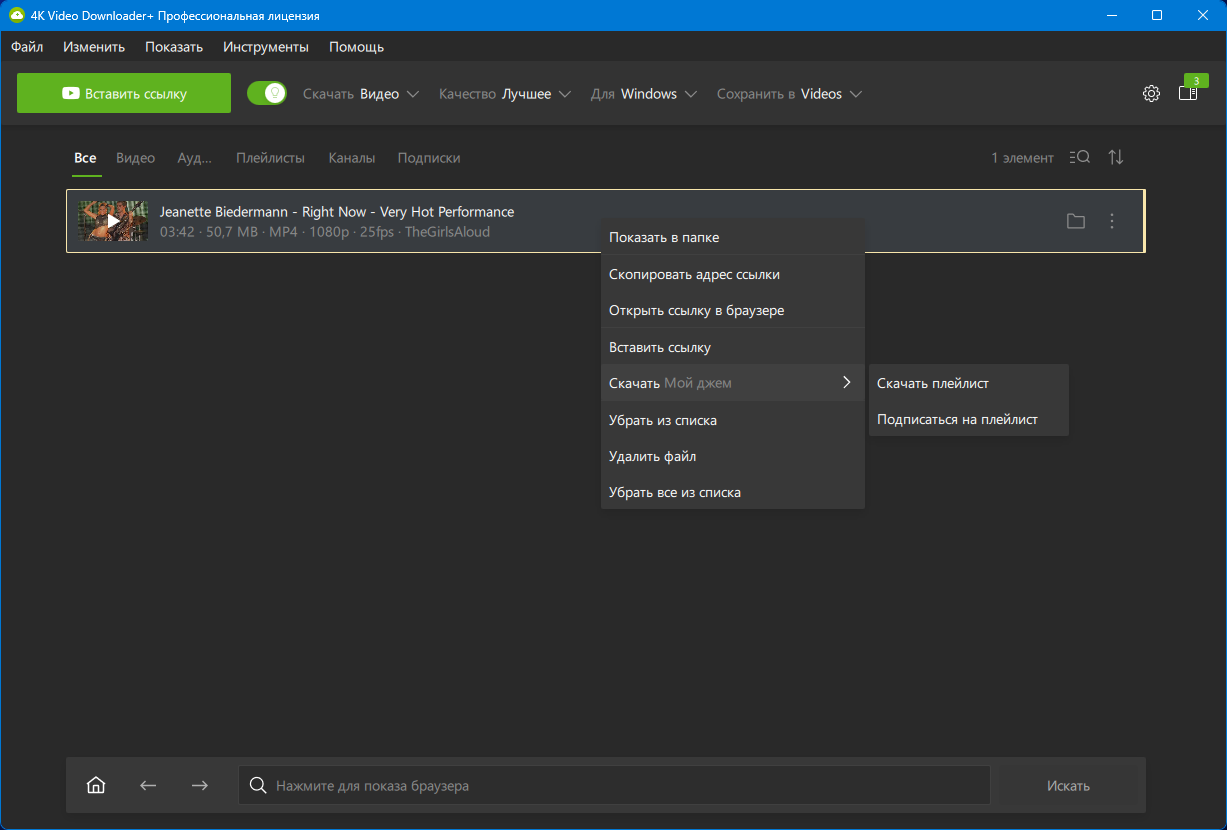This screenshot has width=1227, height=830.
Task: Open the notifications panel icon with badge
Action: pos(1188,93)
